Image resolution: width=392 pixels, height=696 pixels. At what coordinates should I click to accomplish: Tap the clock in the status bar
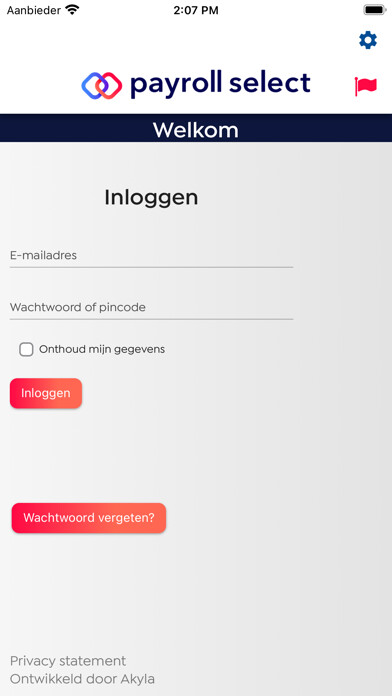[x=196, y=10]
